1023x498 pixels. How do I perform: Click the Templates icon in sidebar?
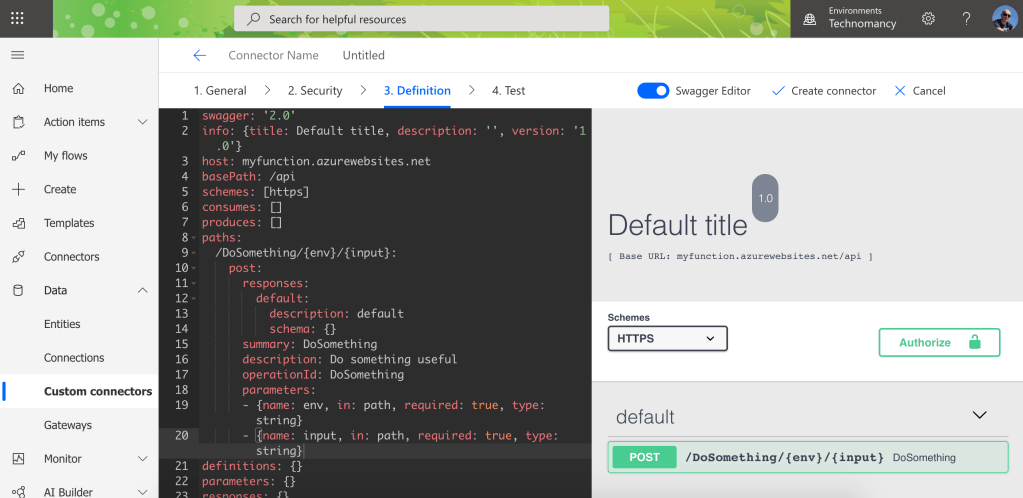click(x=18, y=223)
